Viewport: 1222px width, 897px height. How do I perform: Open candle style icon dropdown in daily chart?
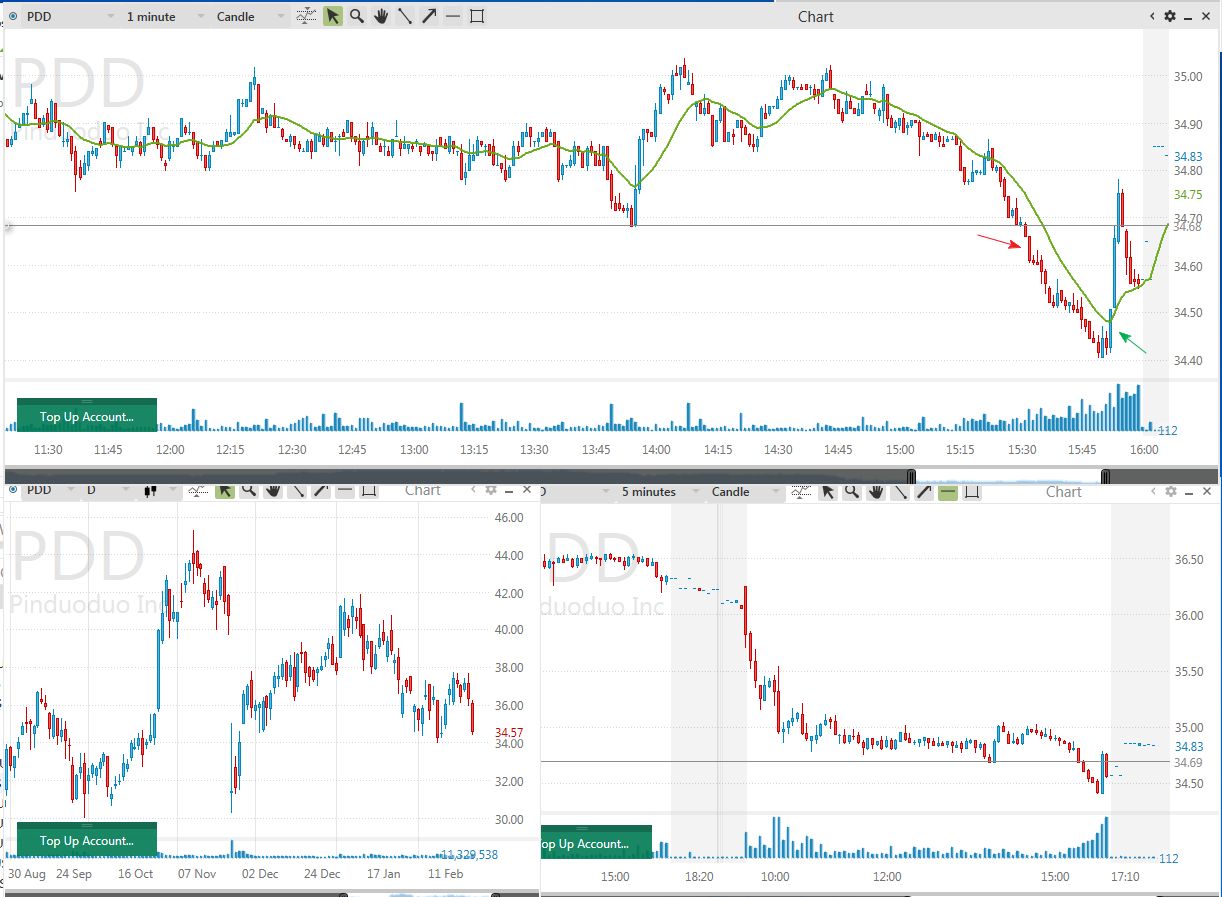[158, 490]
